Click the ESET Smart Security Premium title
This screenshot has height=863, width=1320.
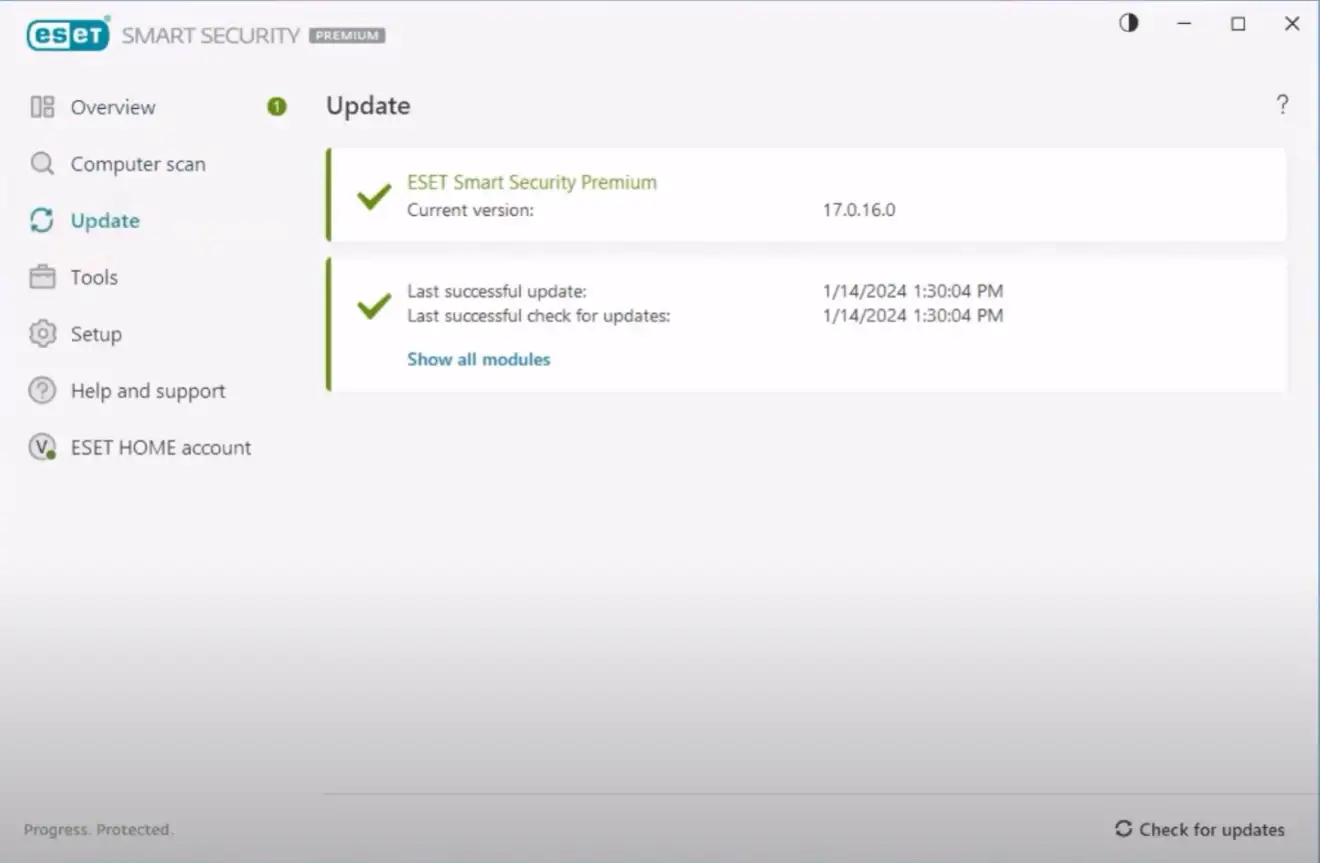click(x=532, y=182)
